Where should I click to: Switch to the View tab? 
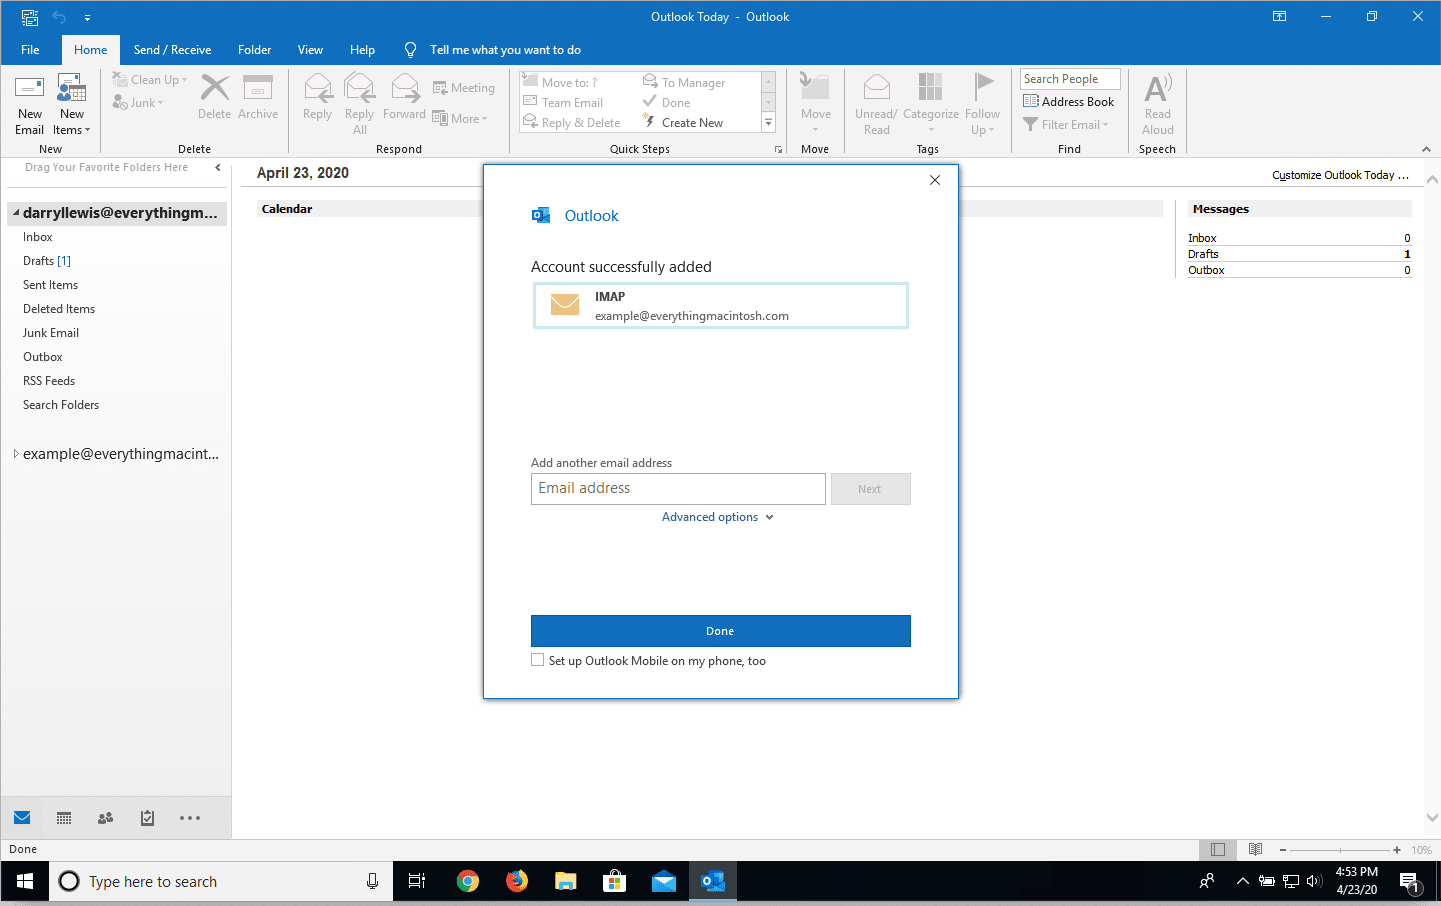click(x=310, y=50)
